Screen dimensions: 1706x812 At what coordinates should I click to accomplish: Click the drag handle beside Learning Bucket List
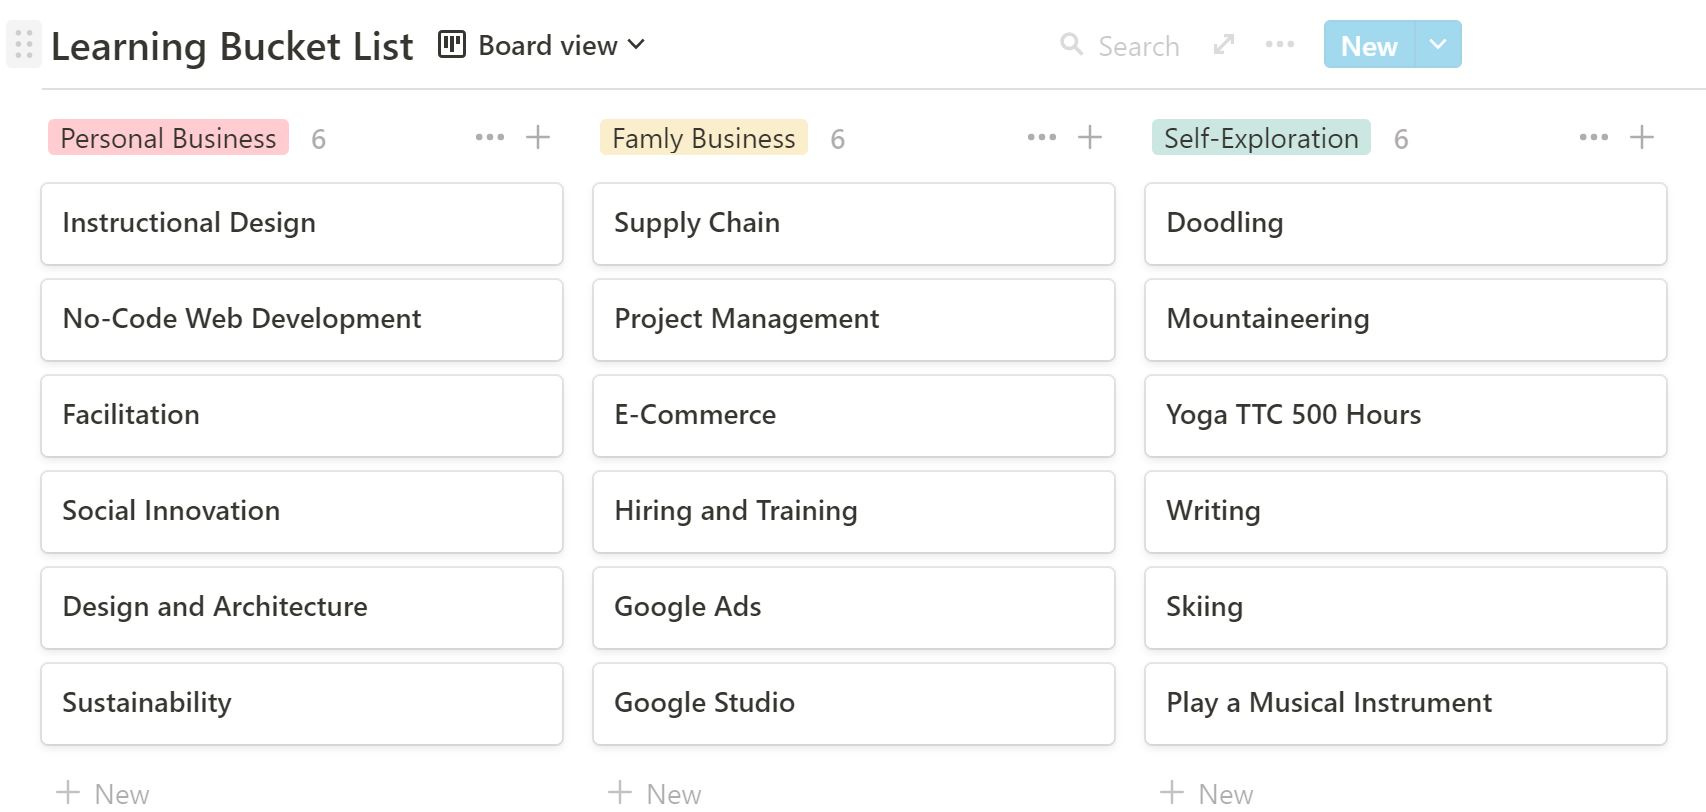coord(24,45)
